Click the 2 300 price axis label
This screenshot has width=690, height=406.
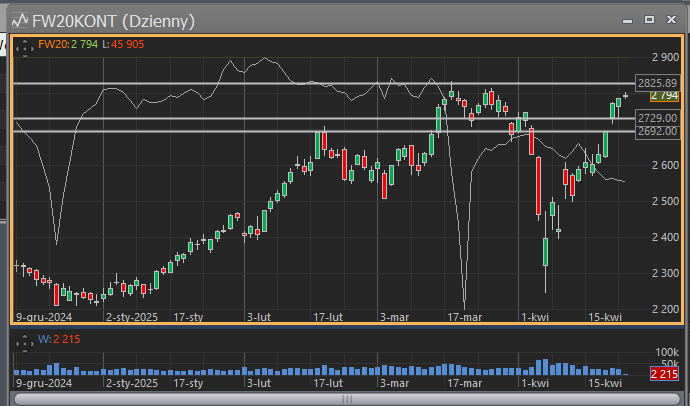coord(665,273)
